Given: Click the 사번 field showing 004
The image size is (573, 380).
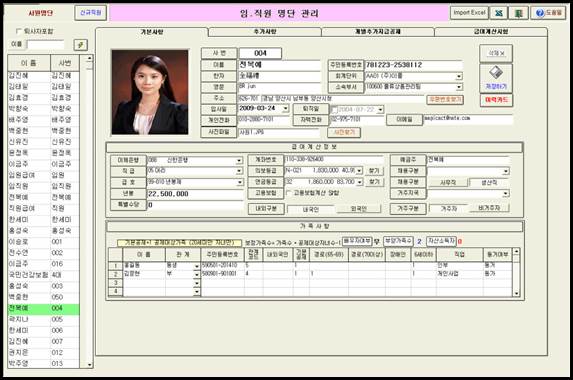Looking at the screenshot, I should pos(260,53).
